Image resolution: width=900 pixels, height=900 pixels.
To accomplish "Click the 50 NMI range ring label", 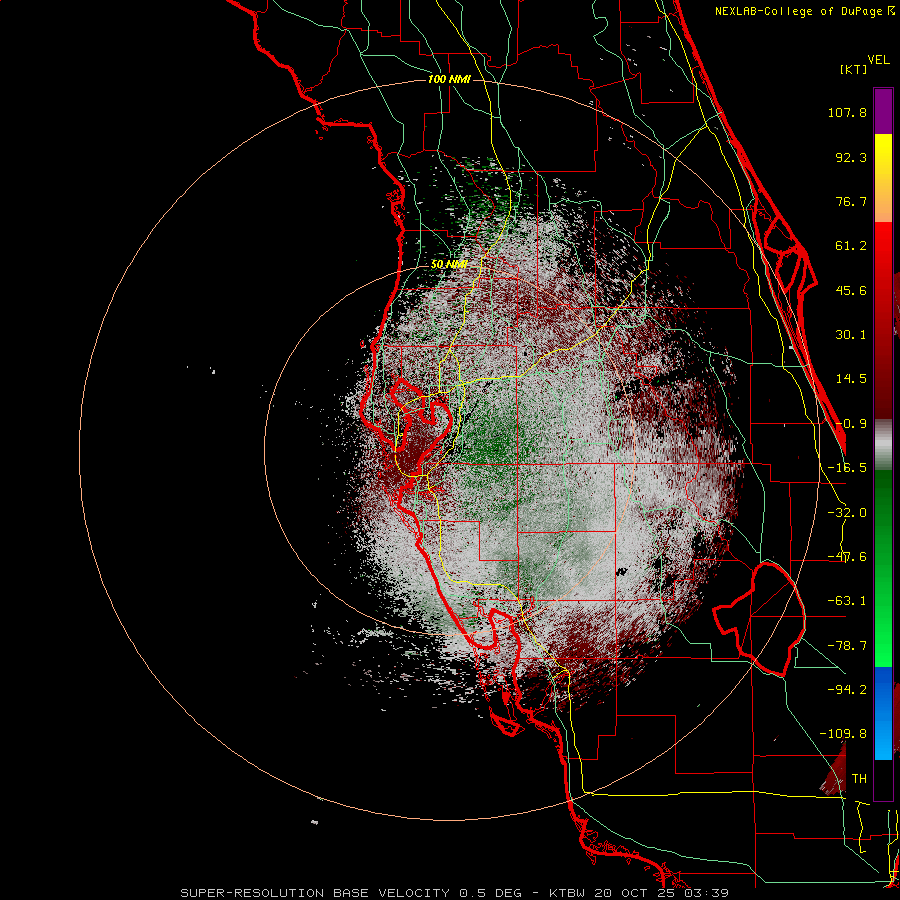I will coord(448,265).
